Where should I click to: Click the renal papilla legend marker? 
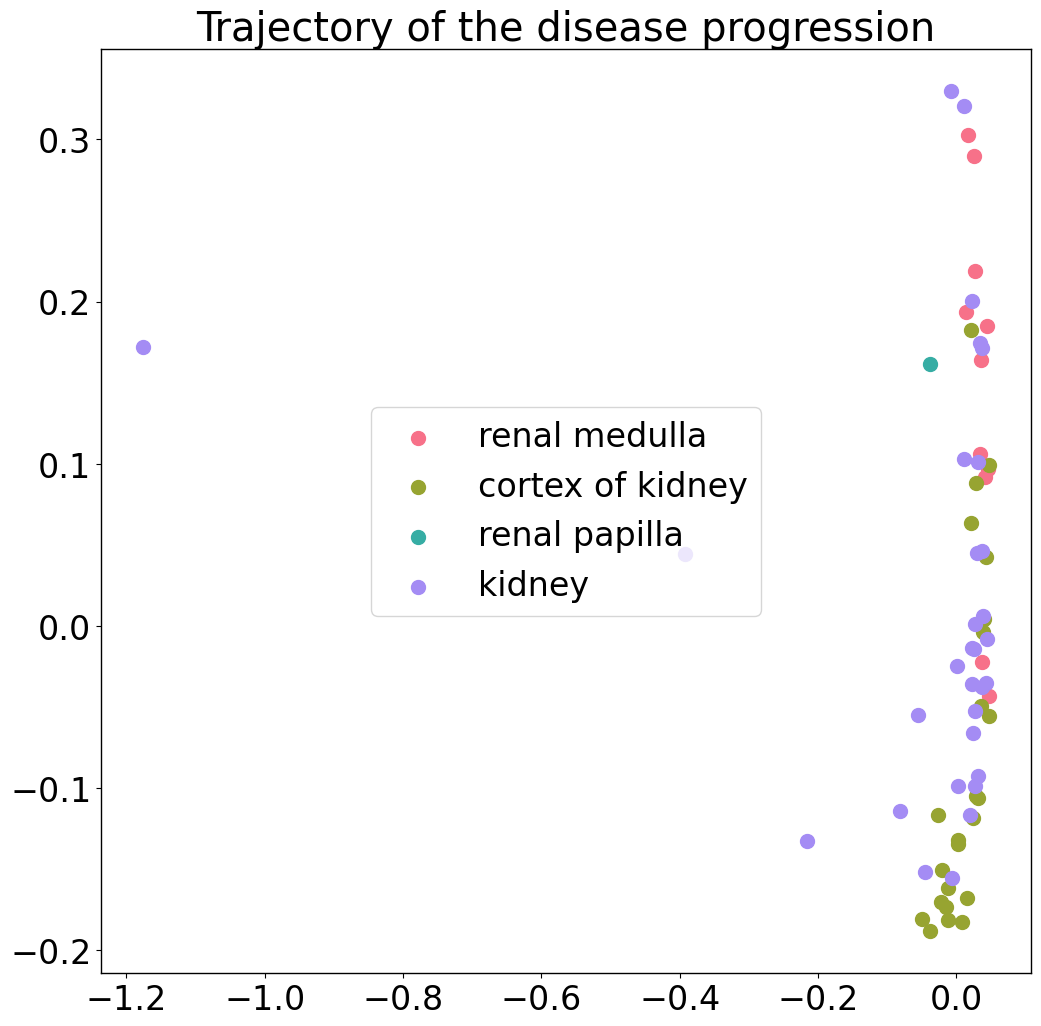coord(418,537)
